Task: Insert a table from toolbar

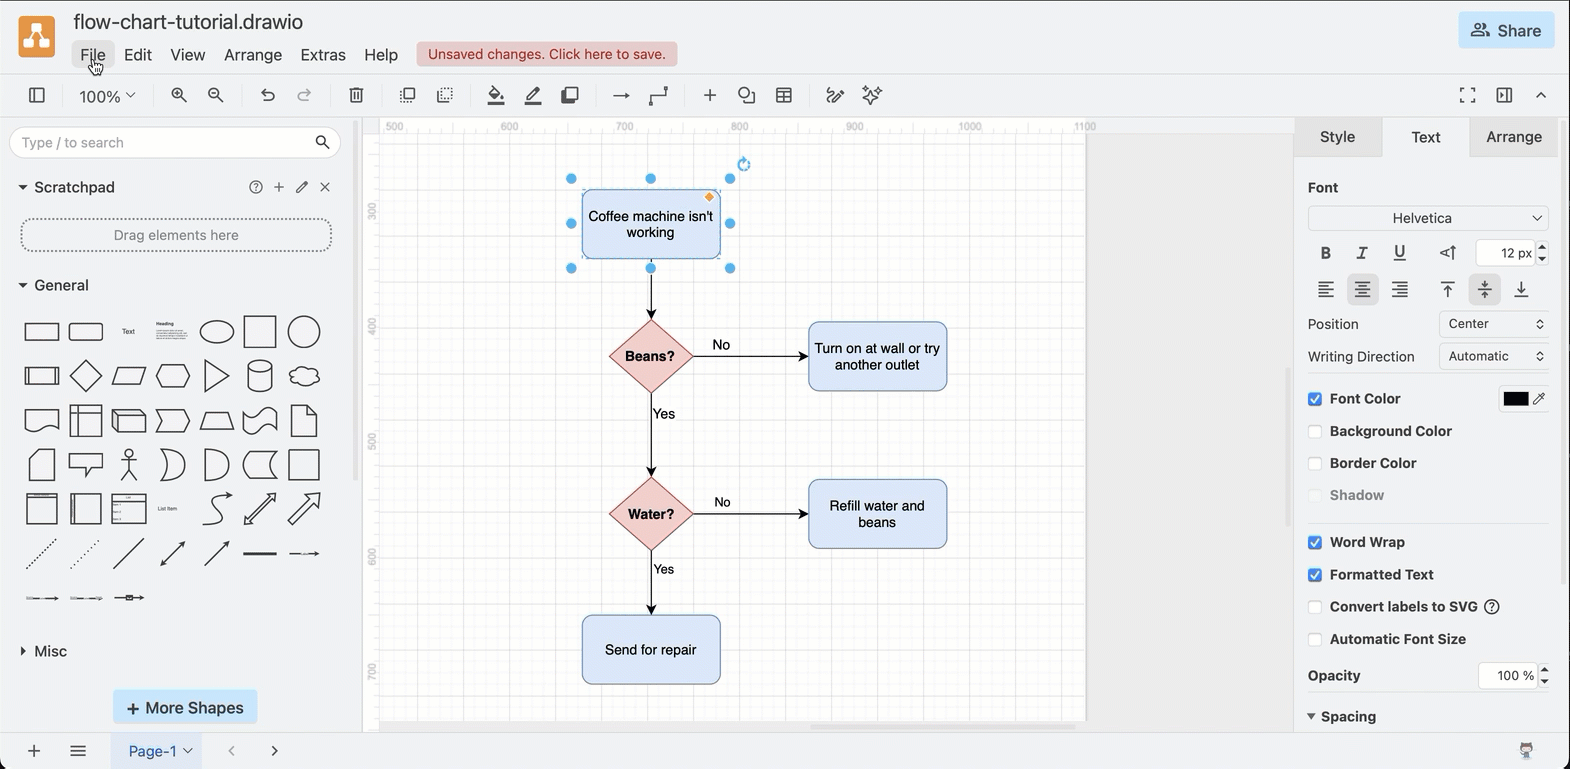Action: click(784, 95)
